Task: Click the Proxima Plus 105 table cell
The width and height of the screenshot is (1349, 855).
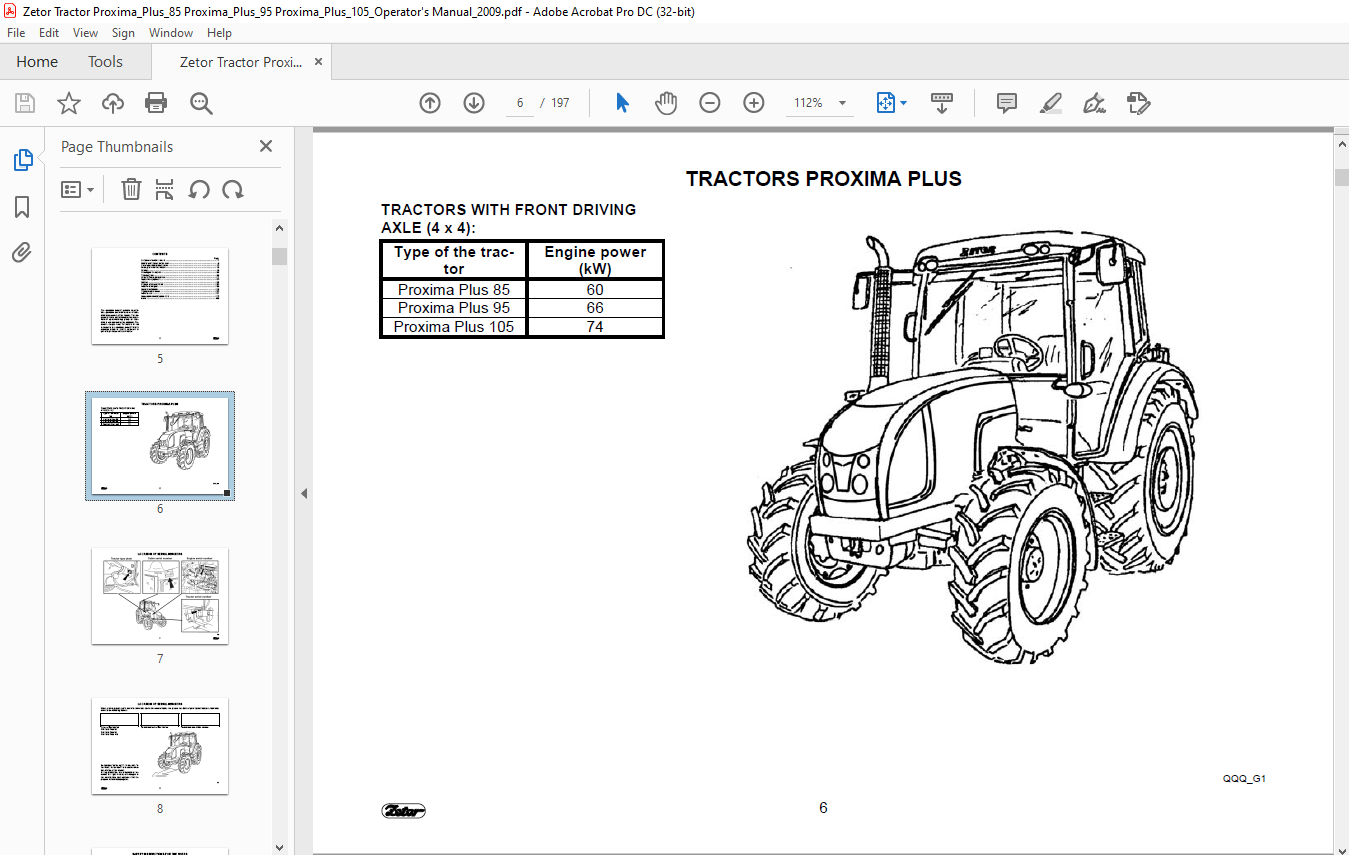Action: (x=454, y=327)
